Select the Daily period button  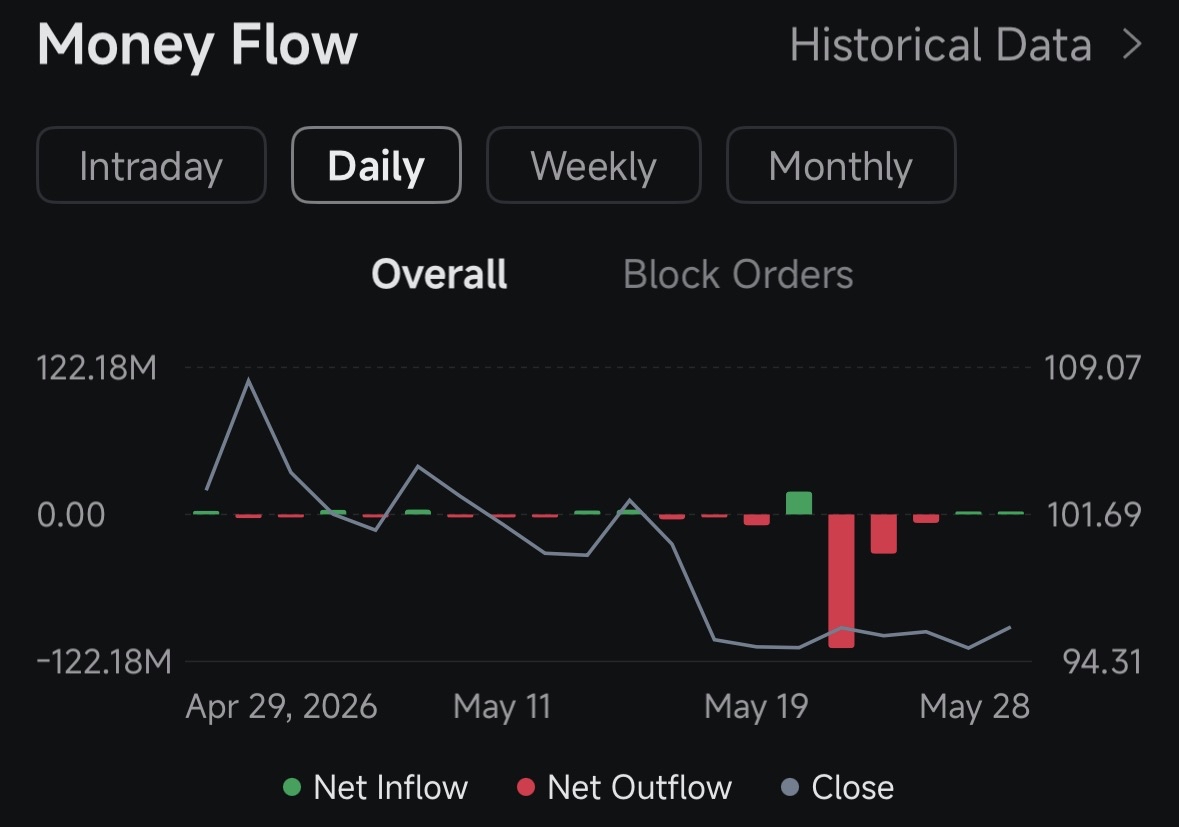pos(376,165)
